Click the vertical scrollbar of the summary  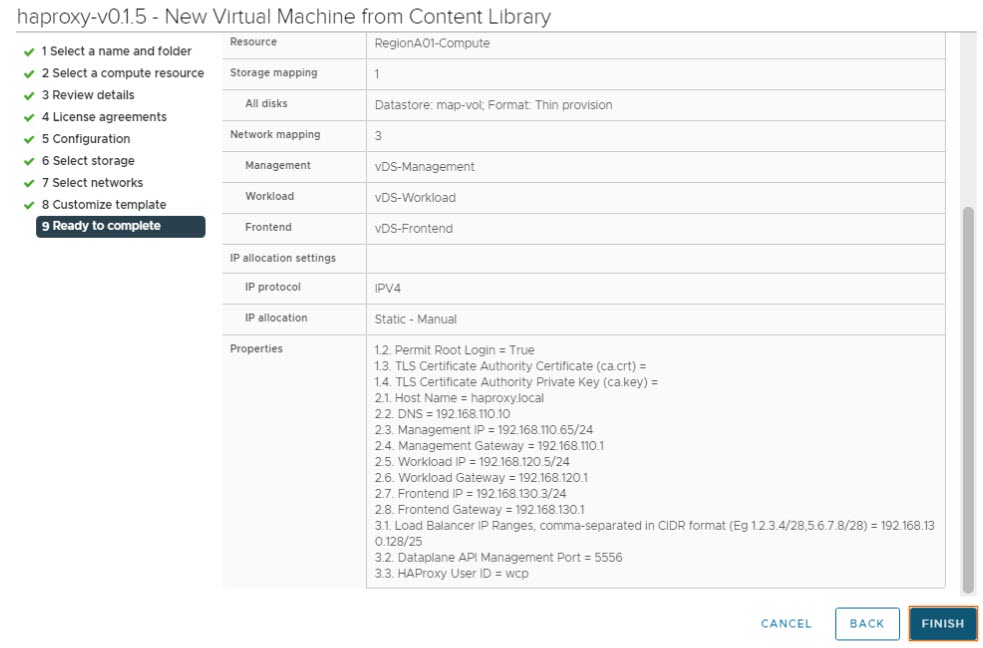[967, 400]
